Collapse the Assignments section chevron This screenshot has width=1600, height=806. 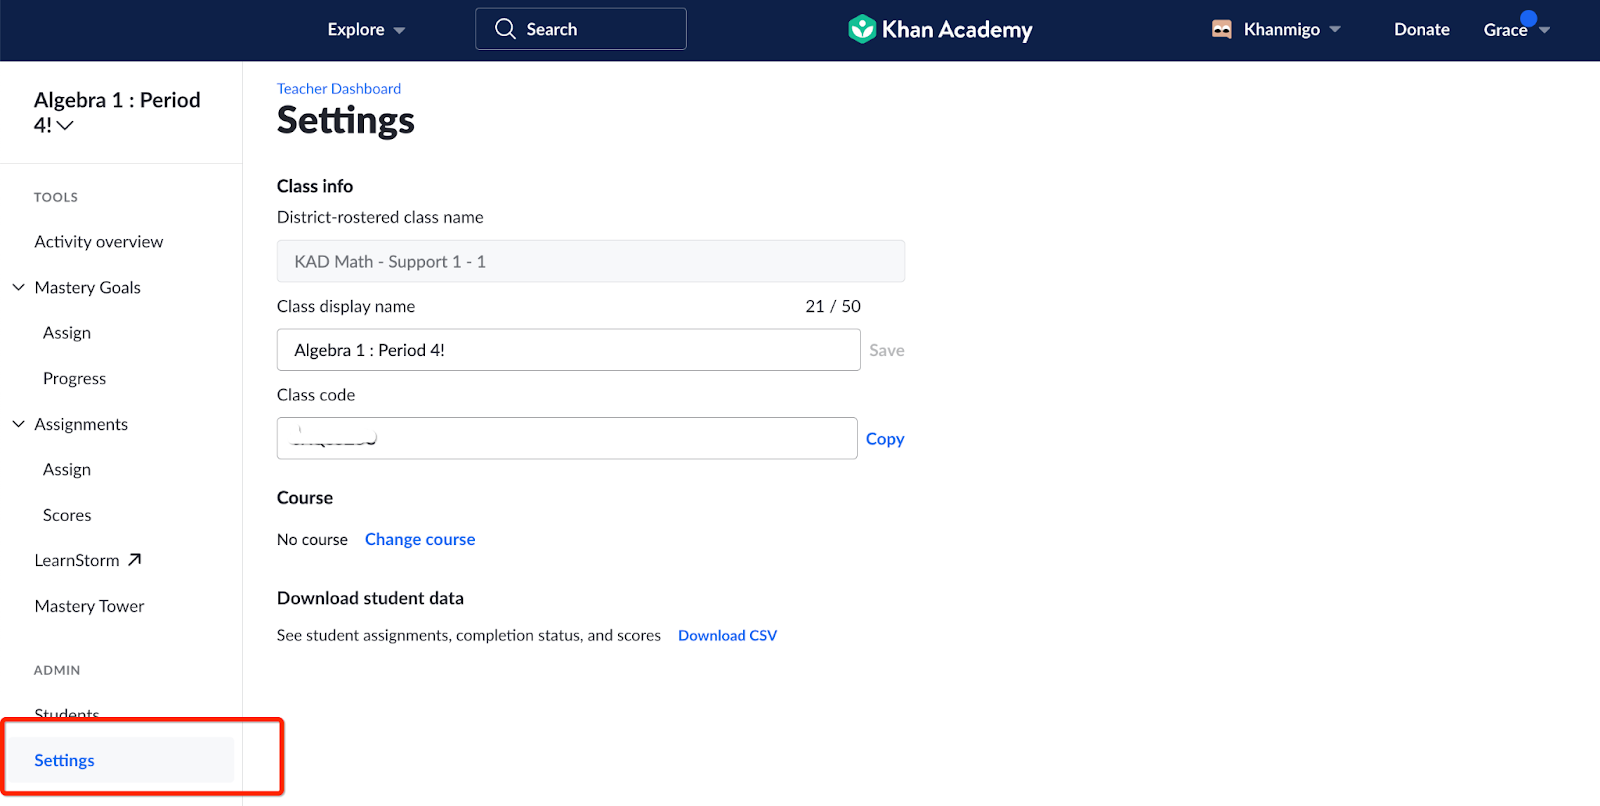pyautogui.click(x=18, y=424)
